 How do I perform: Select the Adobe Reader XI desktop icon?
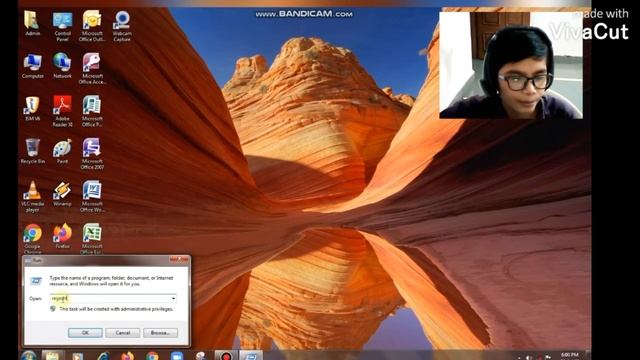pos(62,111)
